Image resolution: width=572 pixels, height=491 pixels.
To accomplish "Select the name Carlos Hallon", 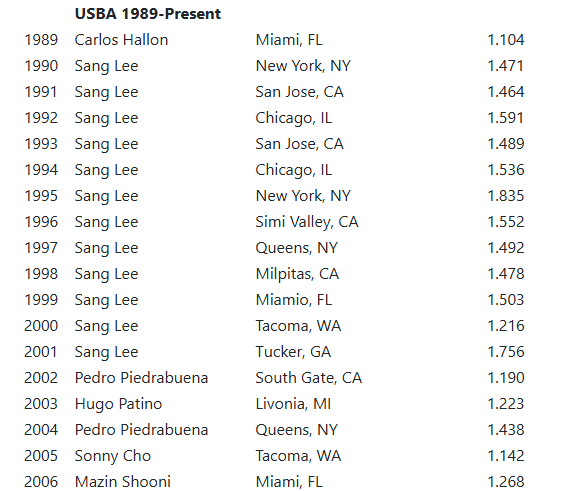I will tap(121, 40).
